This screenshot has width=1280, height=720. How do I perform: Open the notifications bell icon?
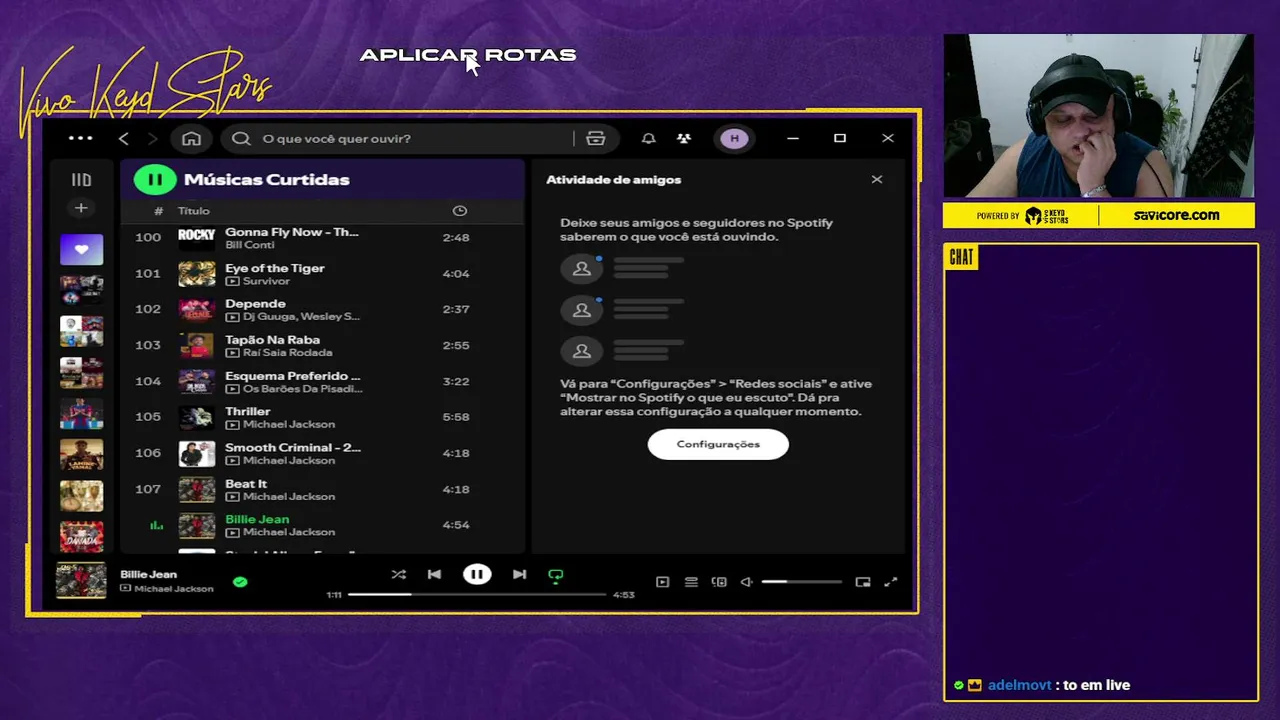pyautogui.click(x=648, y=138)
